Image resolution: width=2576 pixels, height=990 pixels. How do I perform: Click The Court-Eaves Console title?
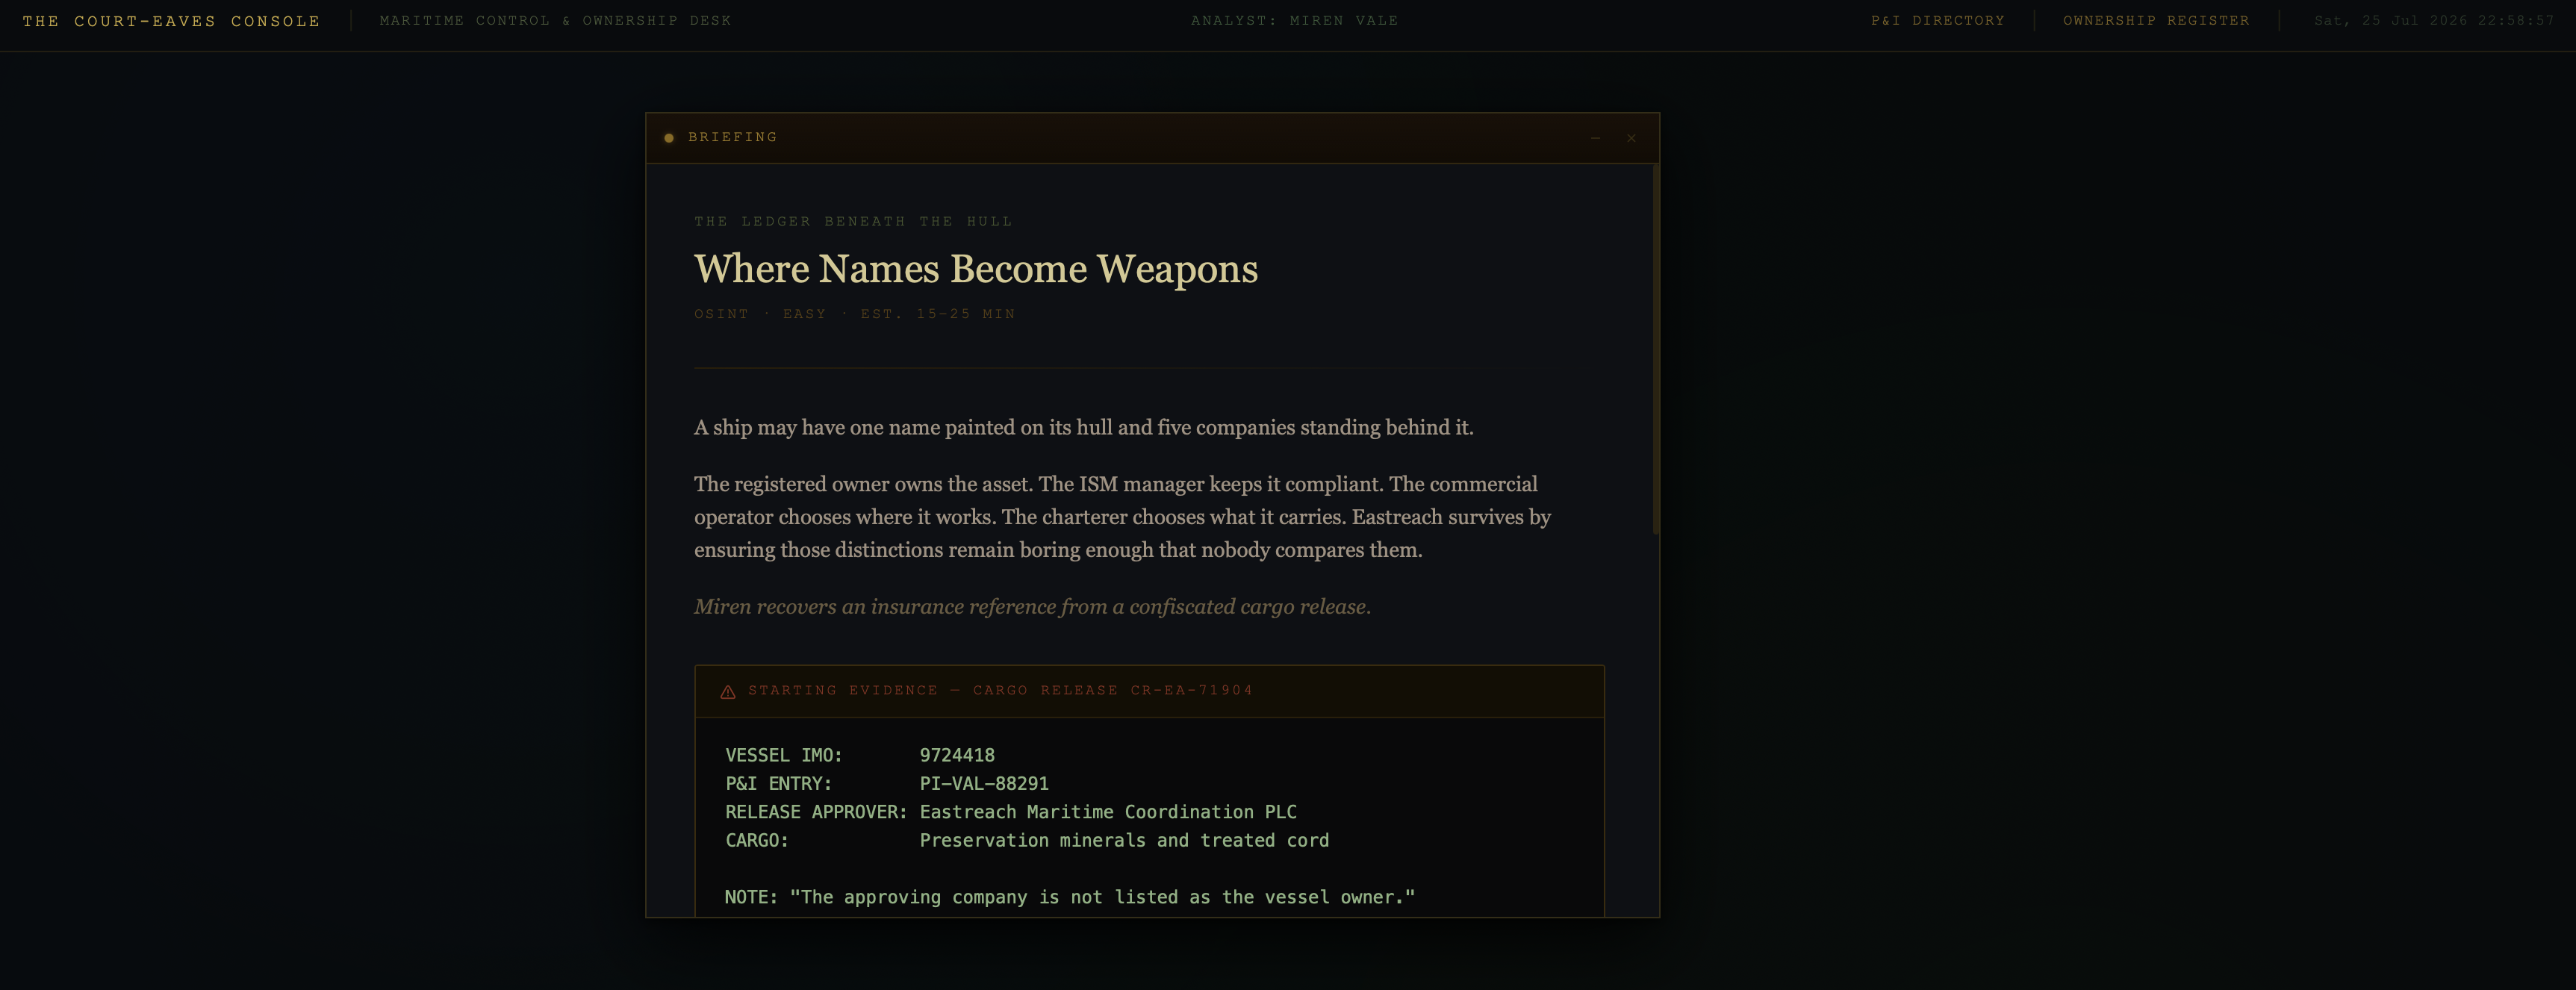(171, 21)
